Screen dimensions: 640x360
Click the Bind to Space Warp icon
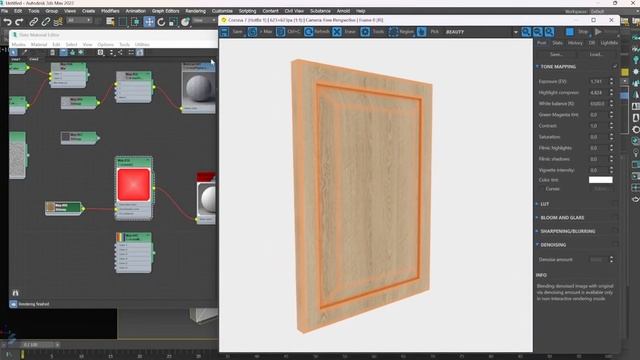[x=58, y=22]
